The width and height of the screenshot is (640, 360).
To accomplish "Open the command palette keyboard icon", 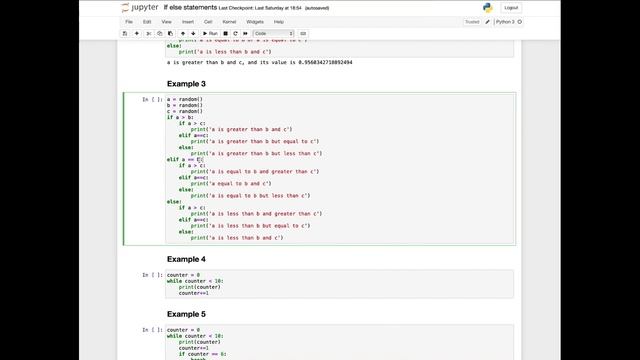I will click(303, 33).
